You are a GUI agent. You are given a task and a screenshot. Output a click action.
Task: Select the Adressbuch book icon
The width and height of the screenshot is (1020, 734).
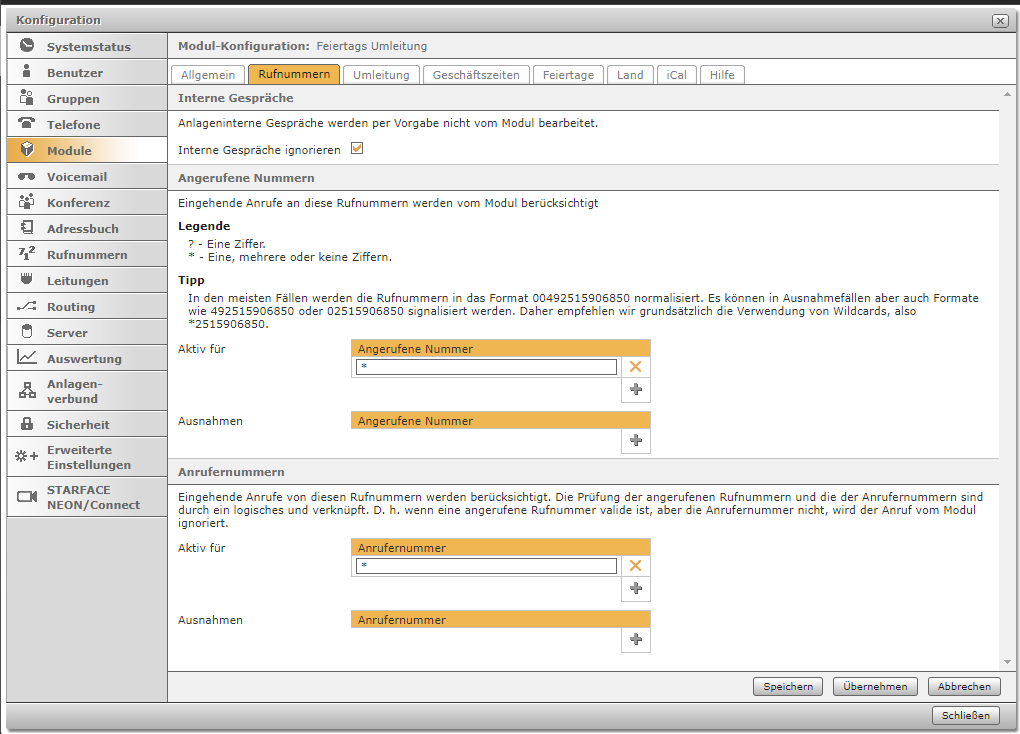pos(27,228)
